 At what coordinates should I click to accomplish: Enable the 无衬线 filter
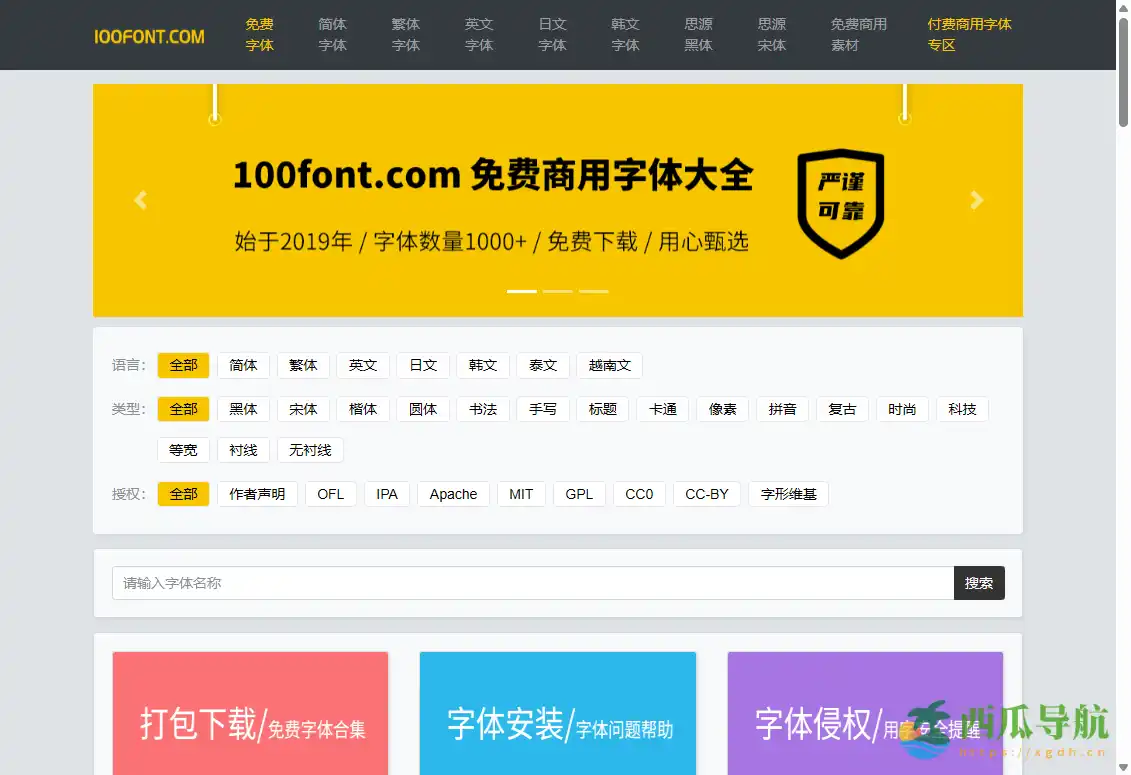coord(310,450)
